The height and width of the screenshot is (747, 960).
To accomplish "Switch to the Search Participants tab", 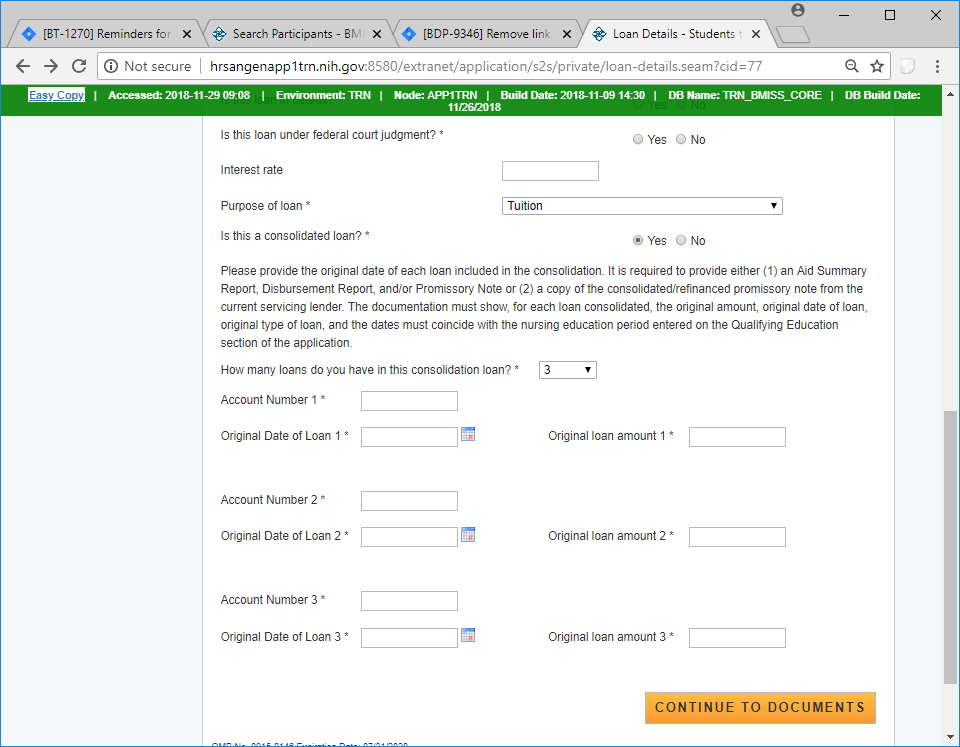I will pyautogui.click(x=295, y=34).
